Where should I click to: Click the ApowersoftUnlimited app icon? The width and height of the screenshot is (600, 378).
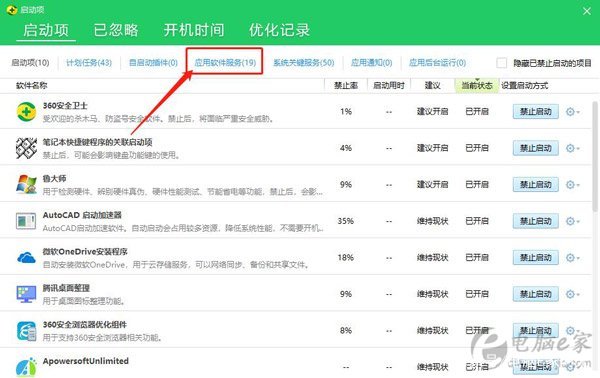[26, 367]
